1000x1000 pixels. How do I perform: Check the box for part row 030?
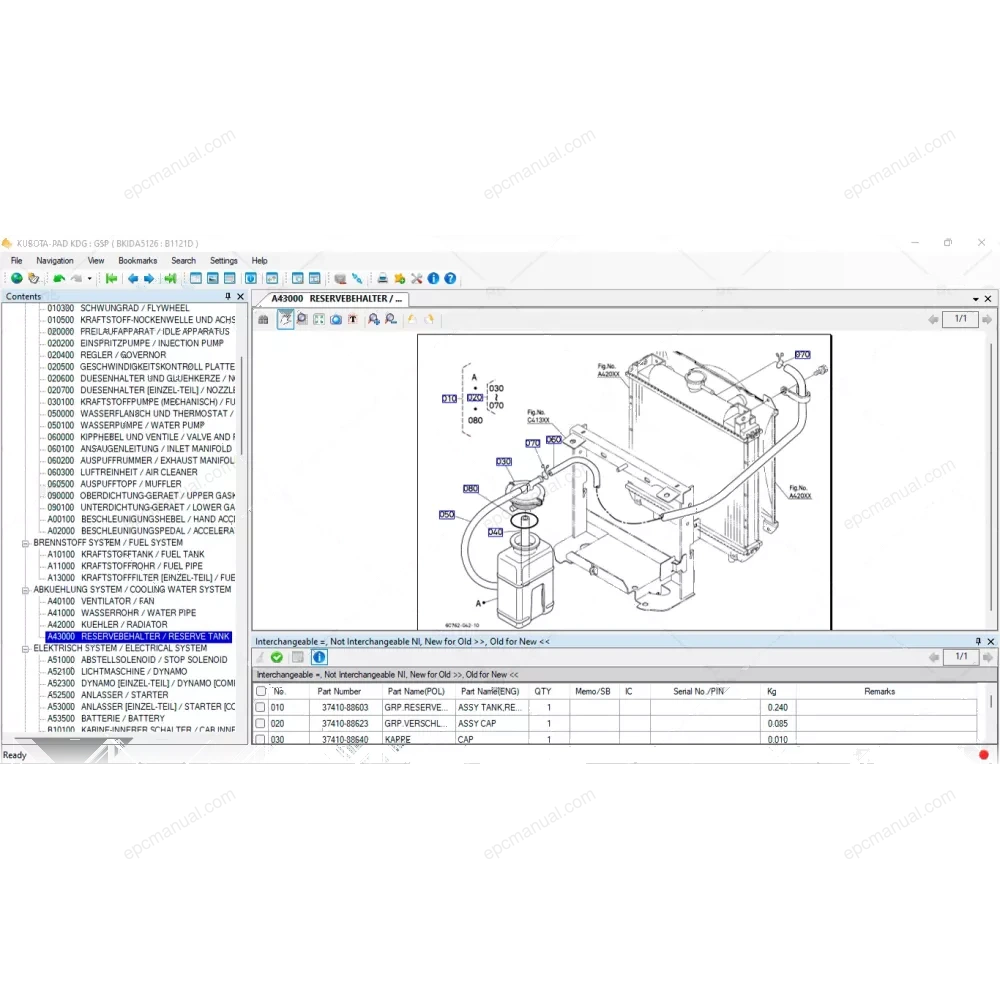(260, 740)
